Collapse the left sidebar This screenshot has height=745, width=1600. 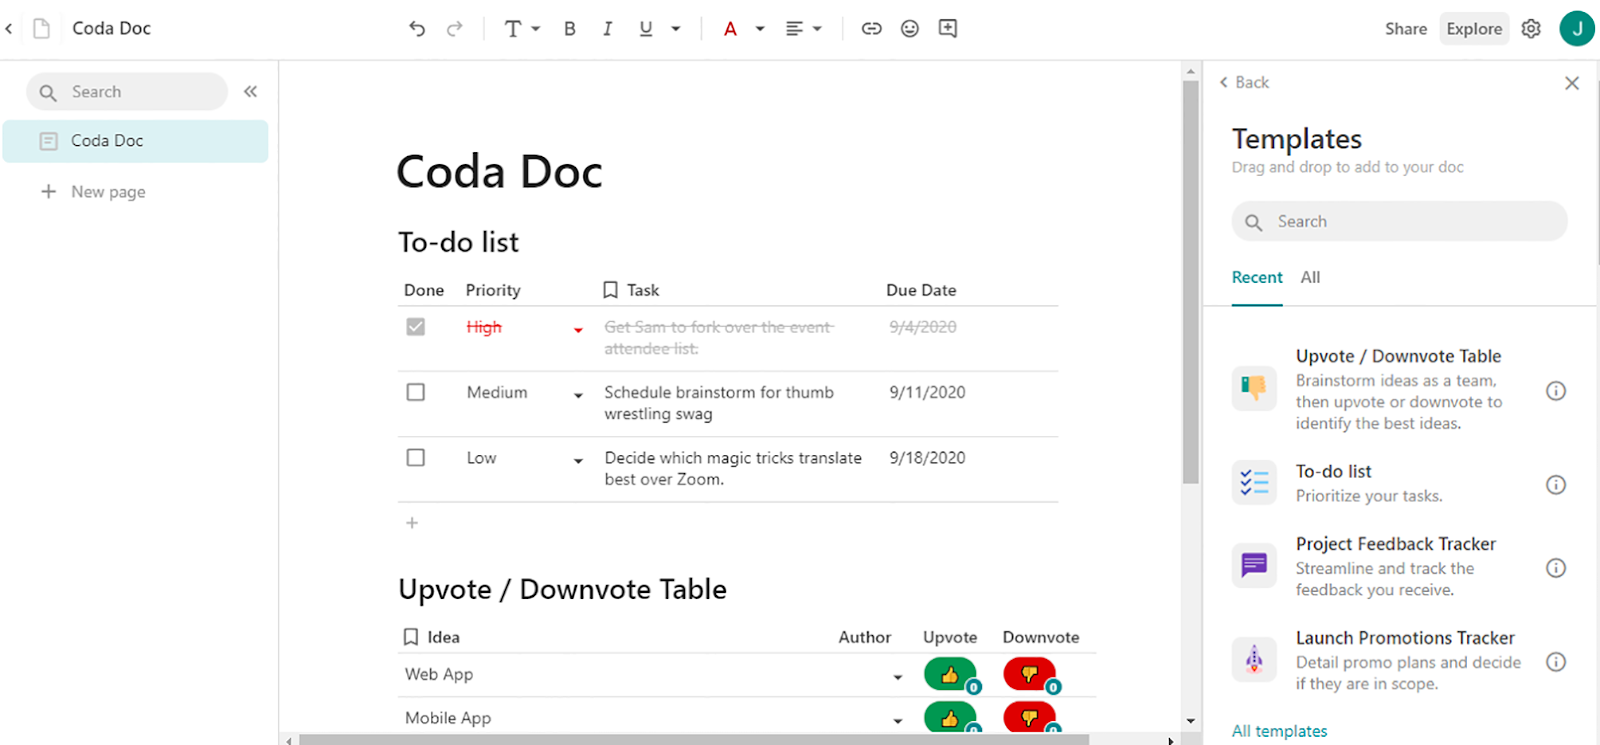pyautogui.click(x=251, y=92)
